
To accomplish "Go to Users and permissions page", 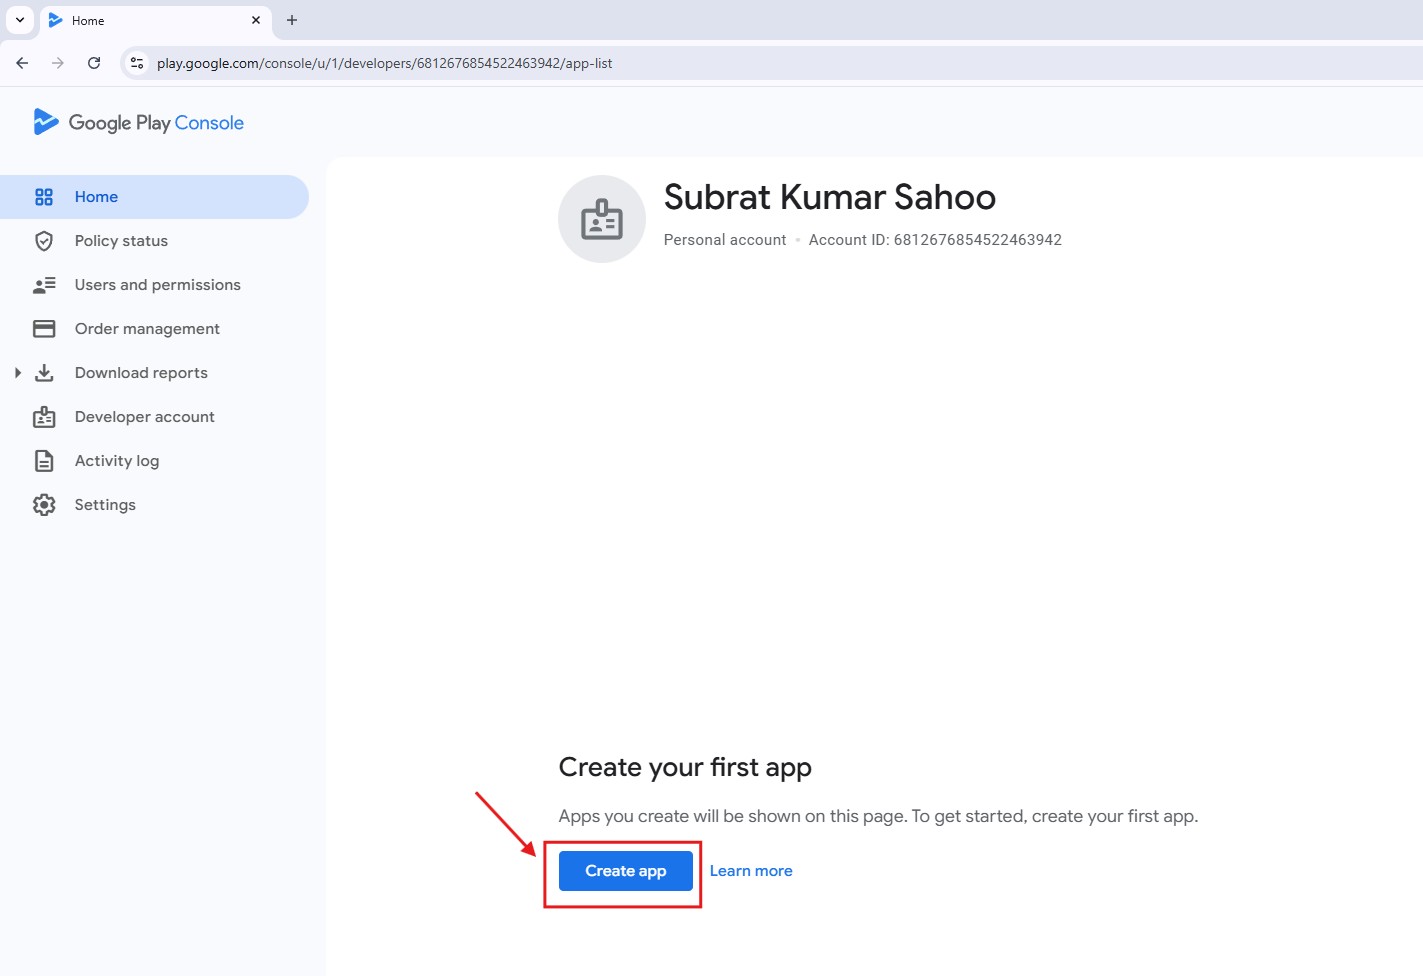I will [x=157, y=285].
